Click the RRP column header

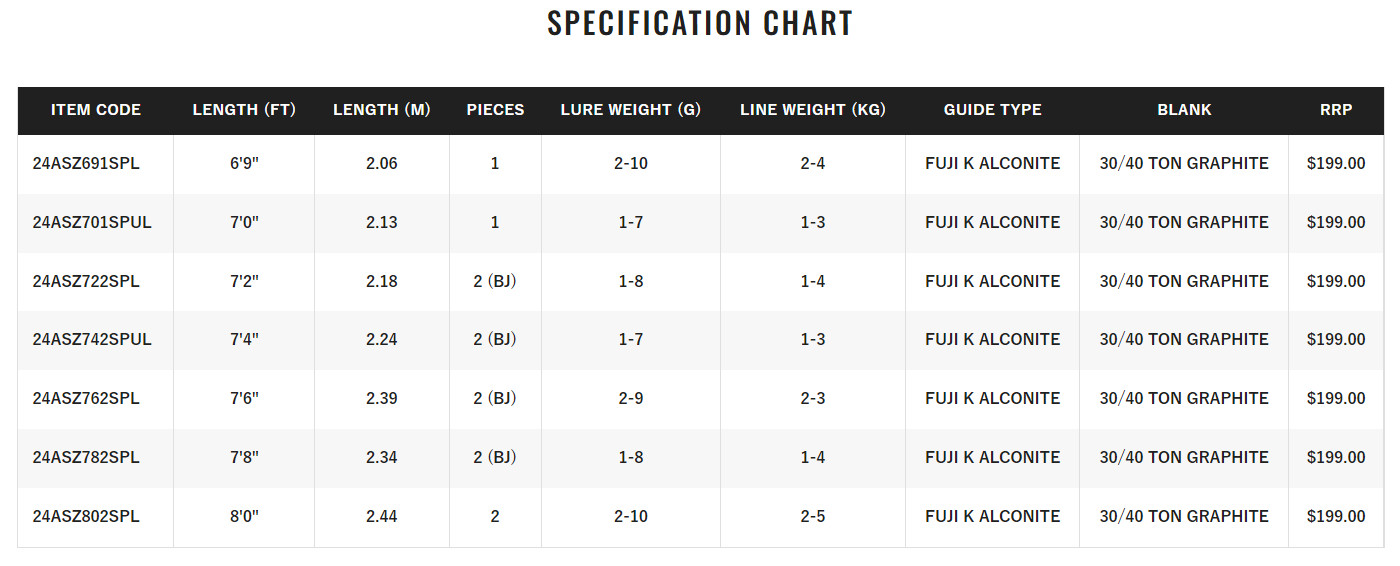(1336, 110)
